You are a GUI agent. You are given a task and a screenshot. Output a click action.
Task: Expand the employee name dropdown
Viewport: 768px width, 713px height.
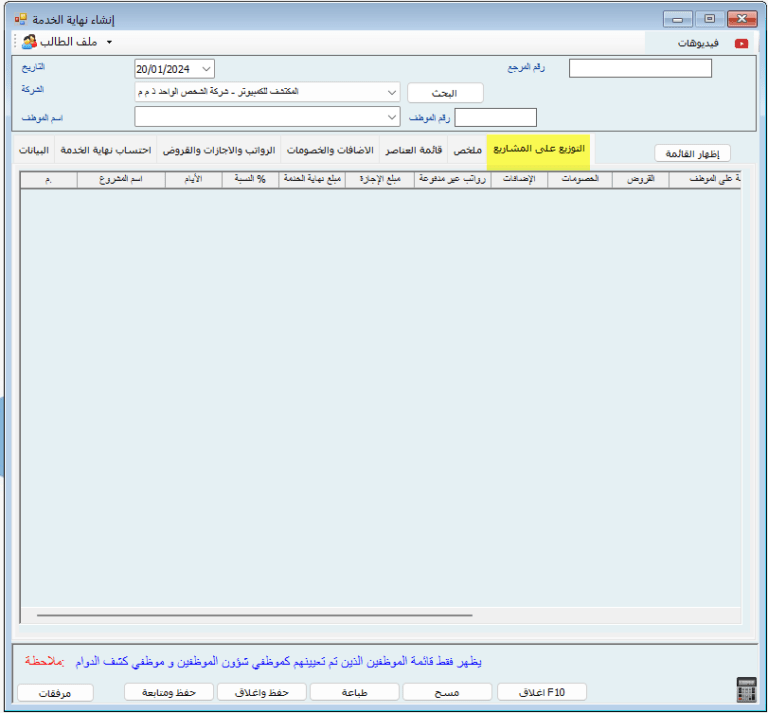(390, 118)
